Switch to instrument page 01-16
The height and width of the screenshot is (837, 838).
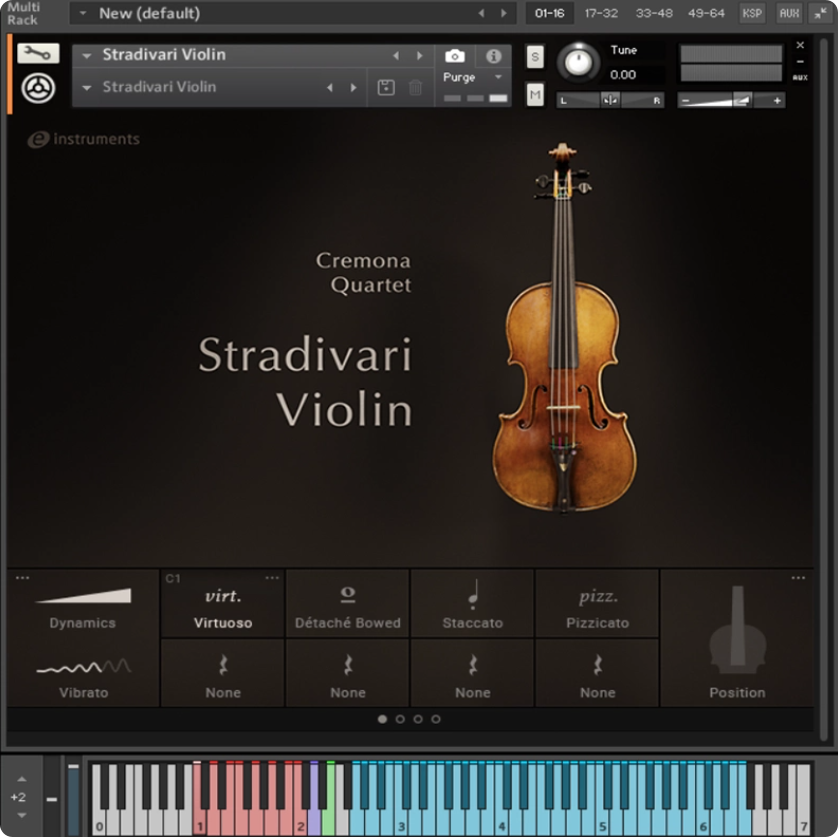click(x=549, y=13)
